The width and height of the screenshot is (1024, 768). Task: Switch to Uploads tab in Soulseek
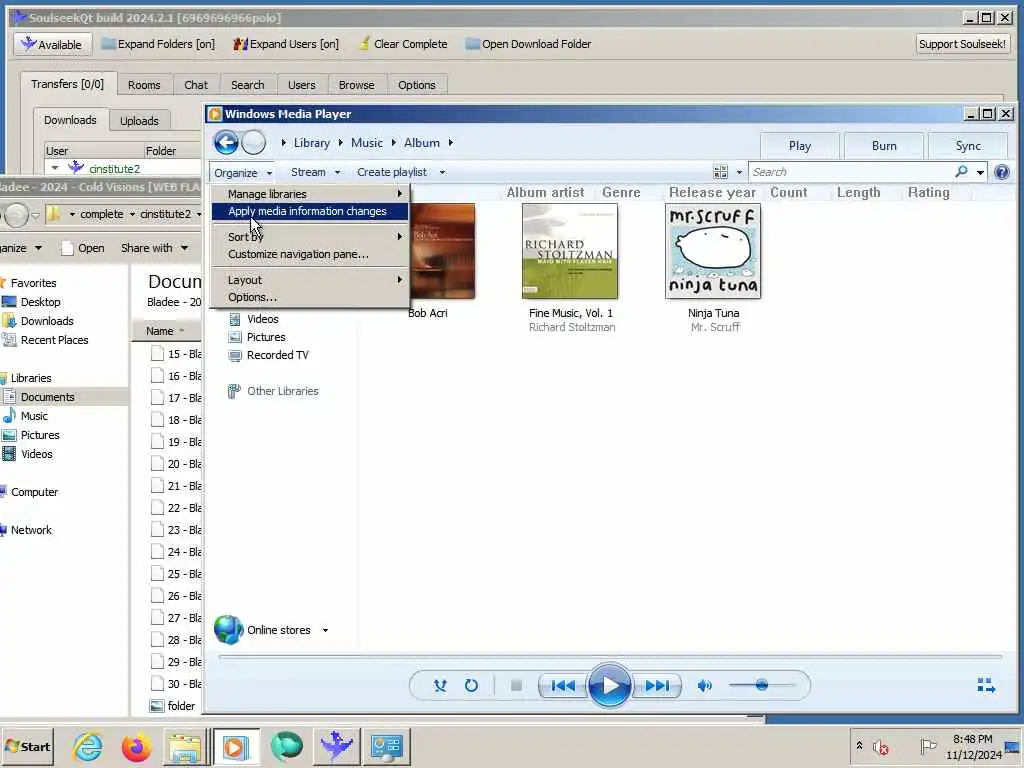click(x=139, y=121)
